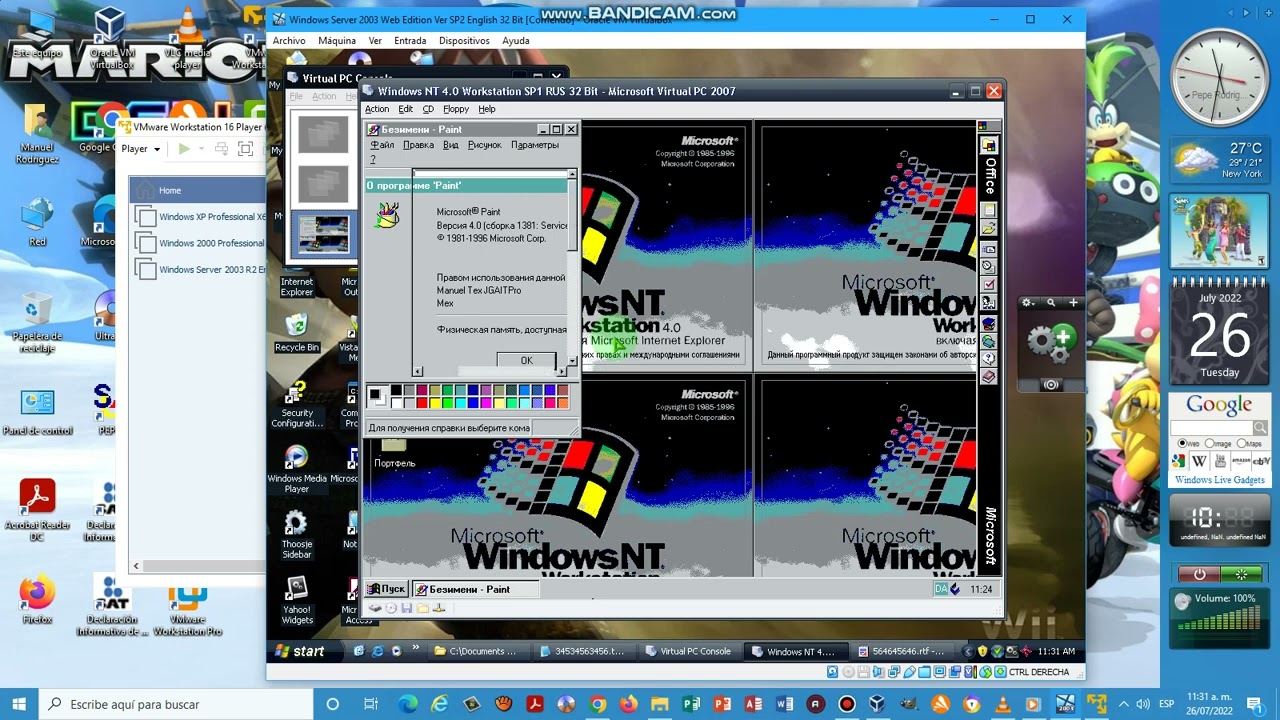1280x720 pixels.
Task: Click Cortana circle icon on taskbar
Action: coord(333,704)
